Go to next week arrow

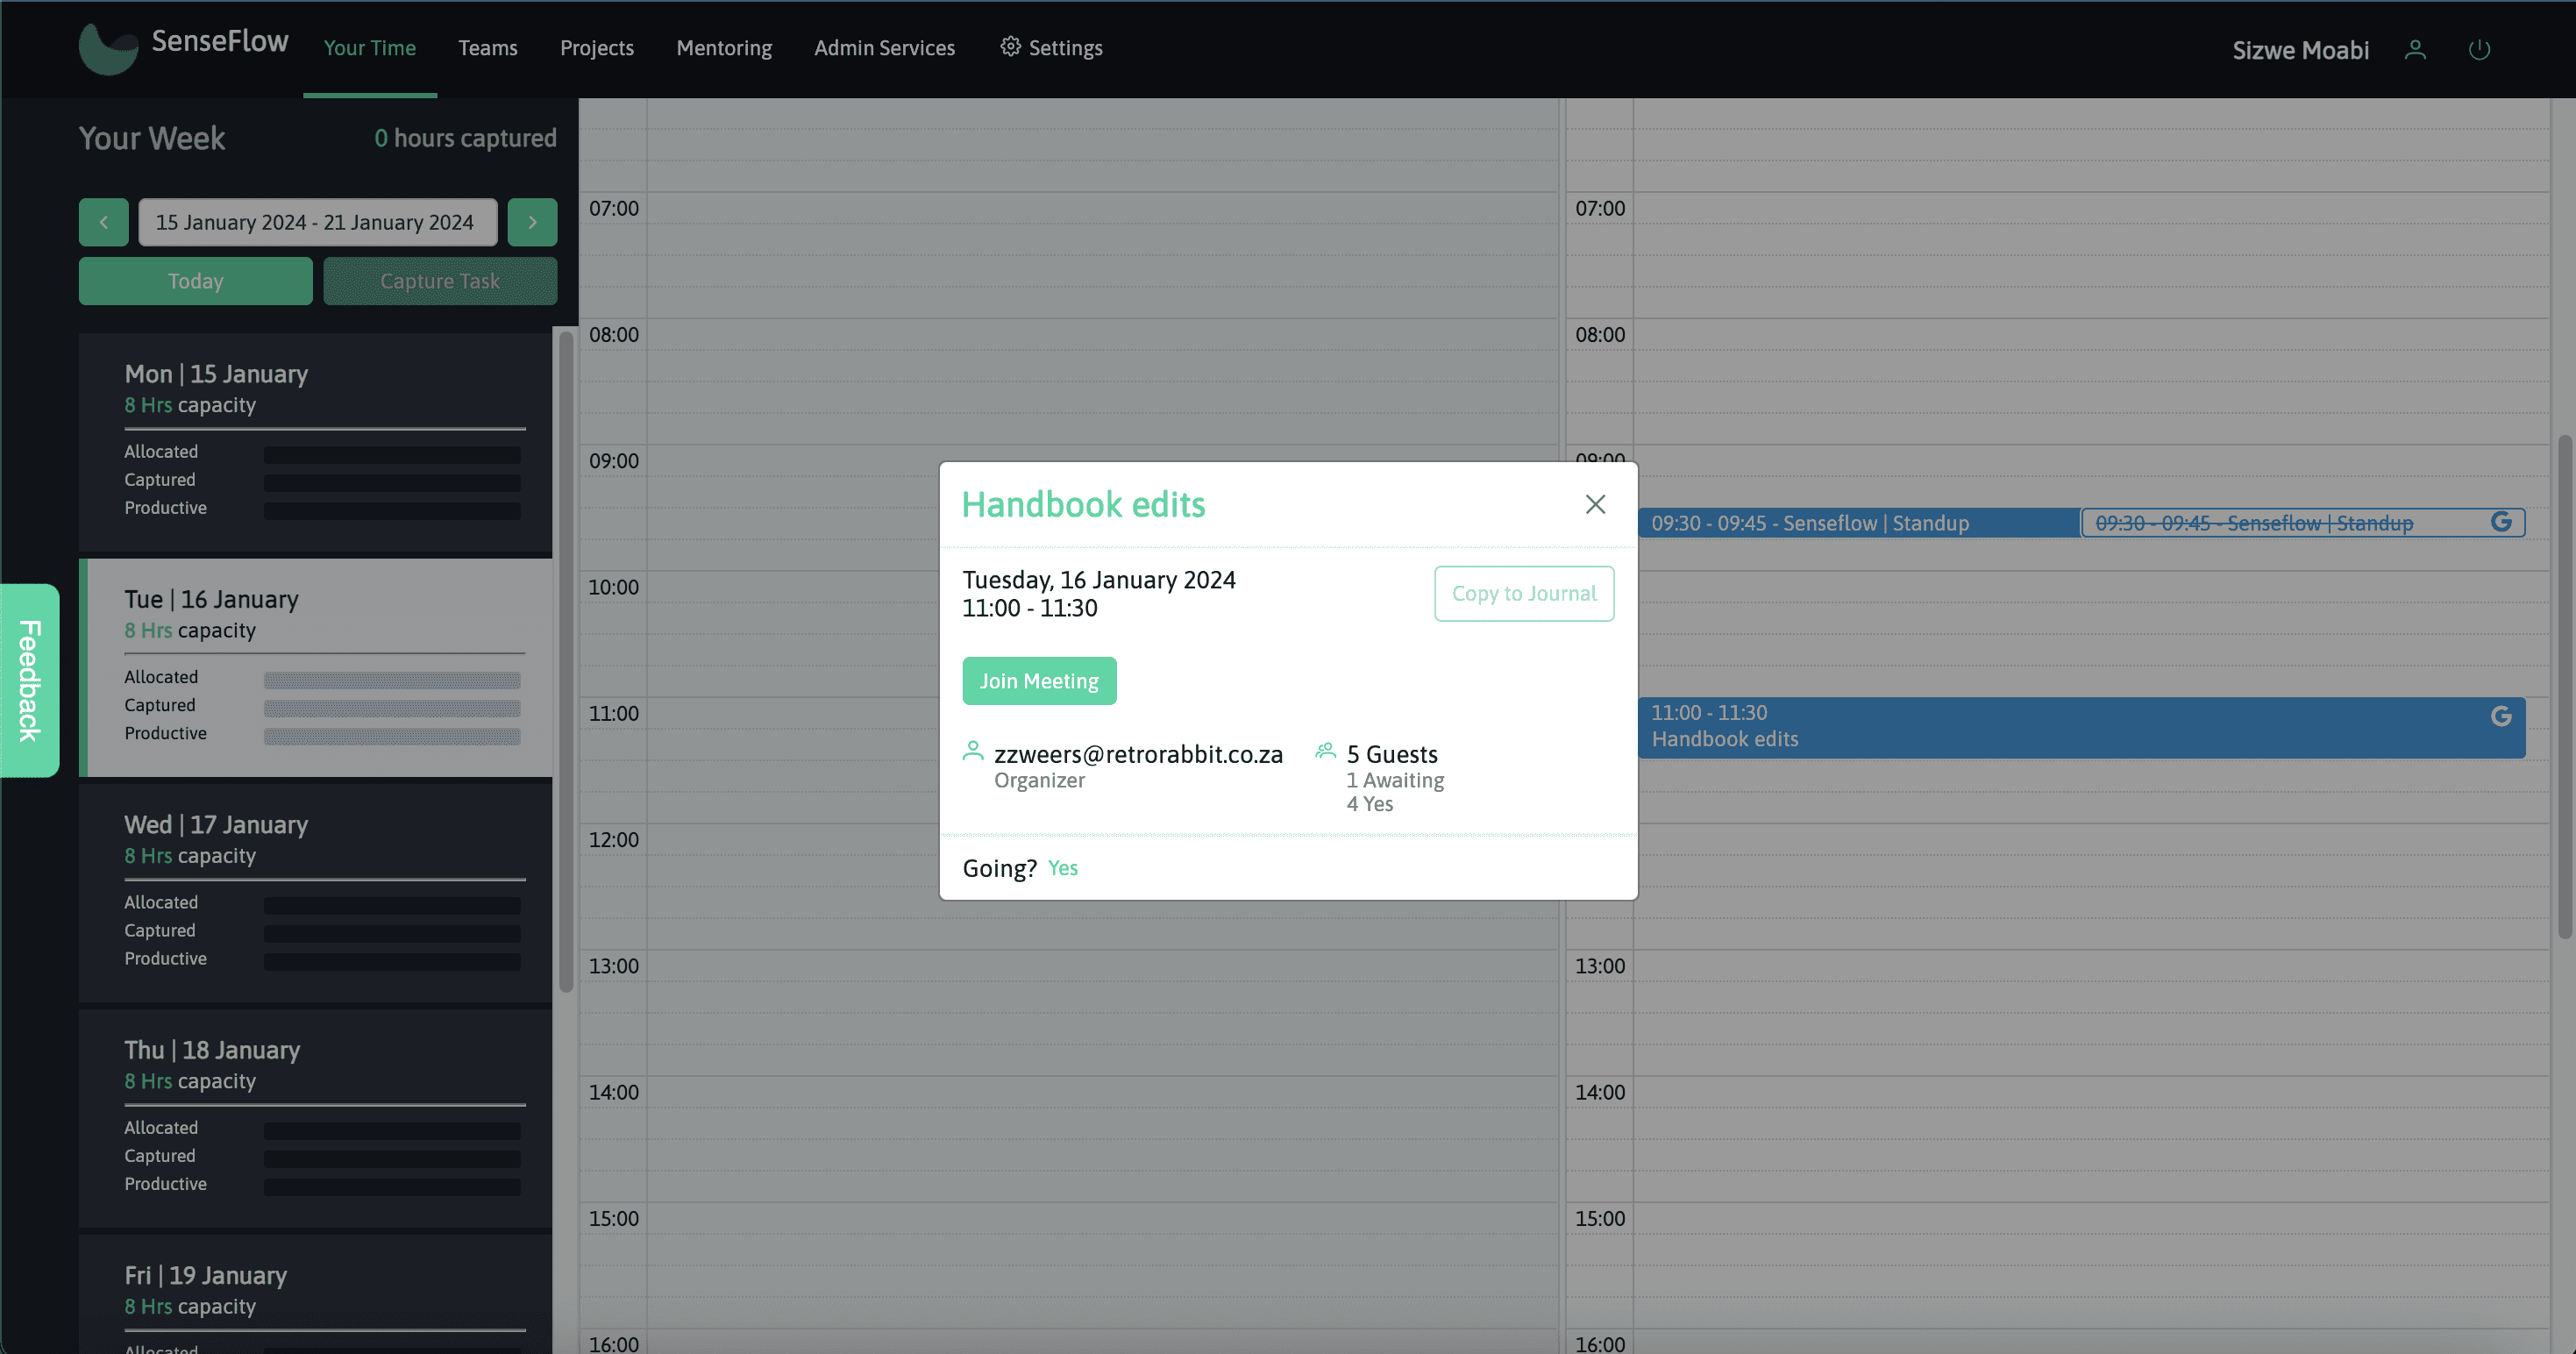tap(532, 222)
